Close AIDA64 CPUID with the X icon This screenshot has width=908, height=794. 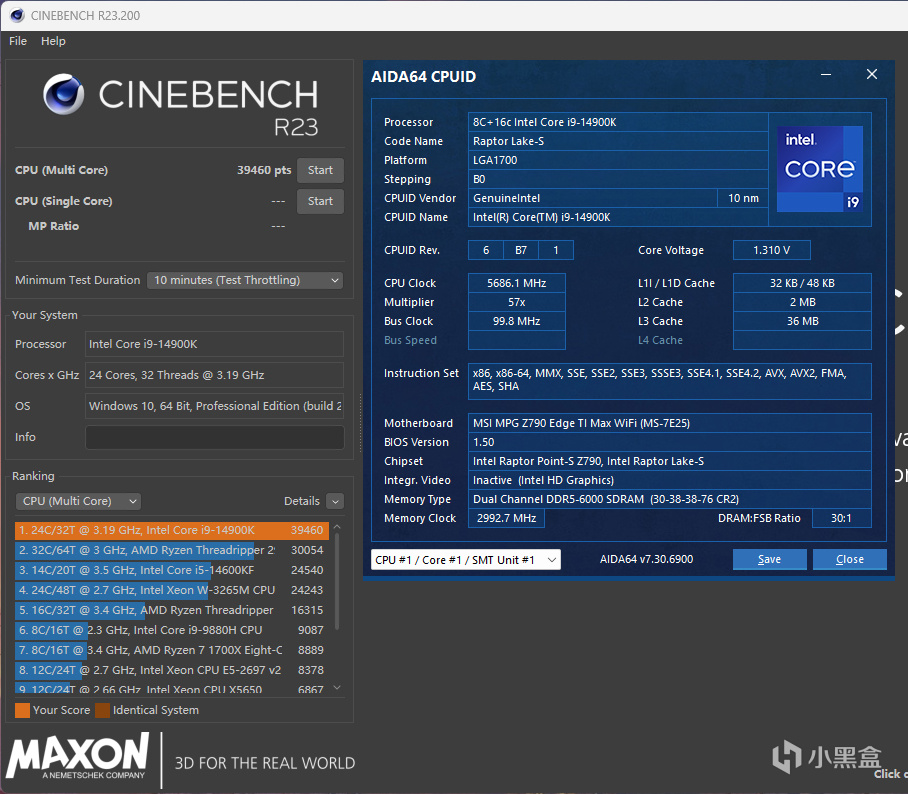[x=871, y=75]
